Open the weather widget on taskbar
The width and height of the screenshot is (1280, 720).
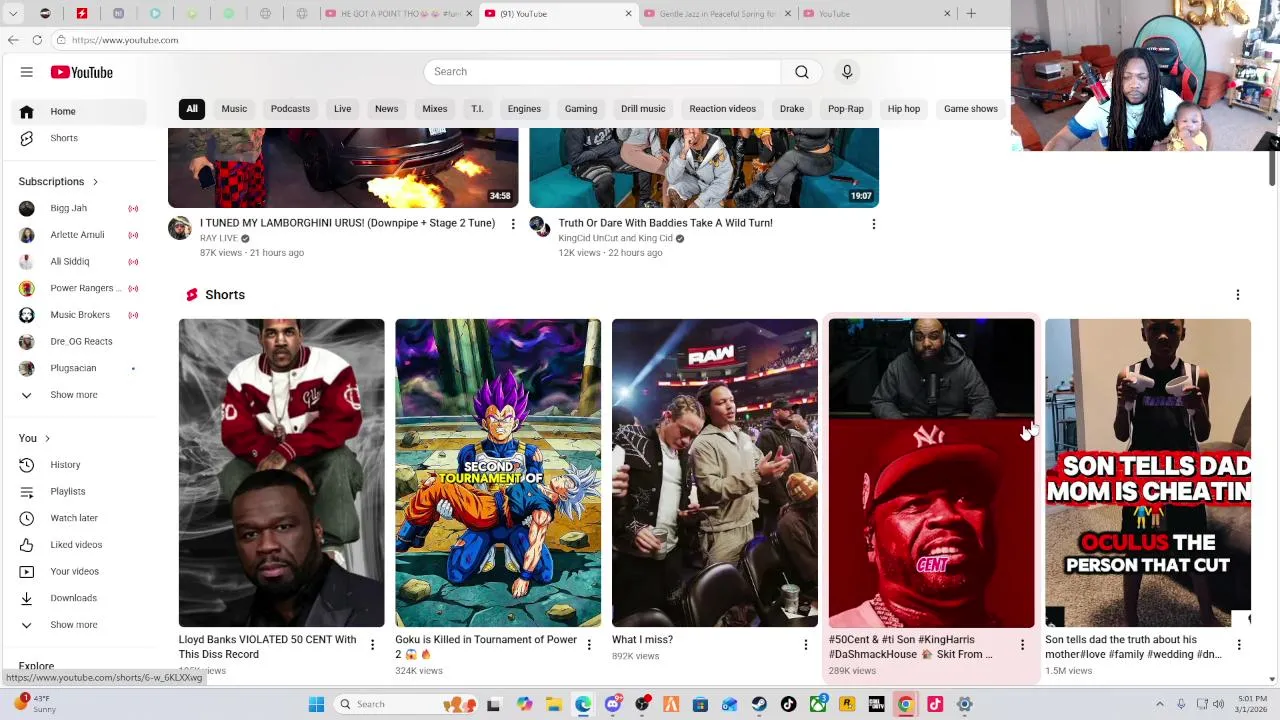(x=35, y=704)
